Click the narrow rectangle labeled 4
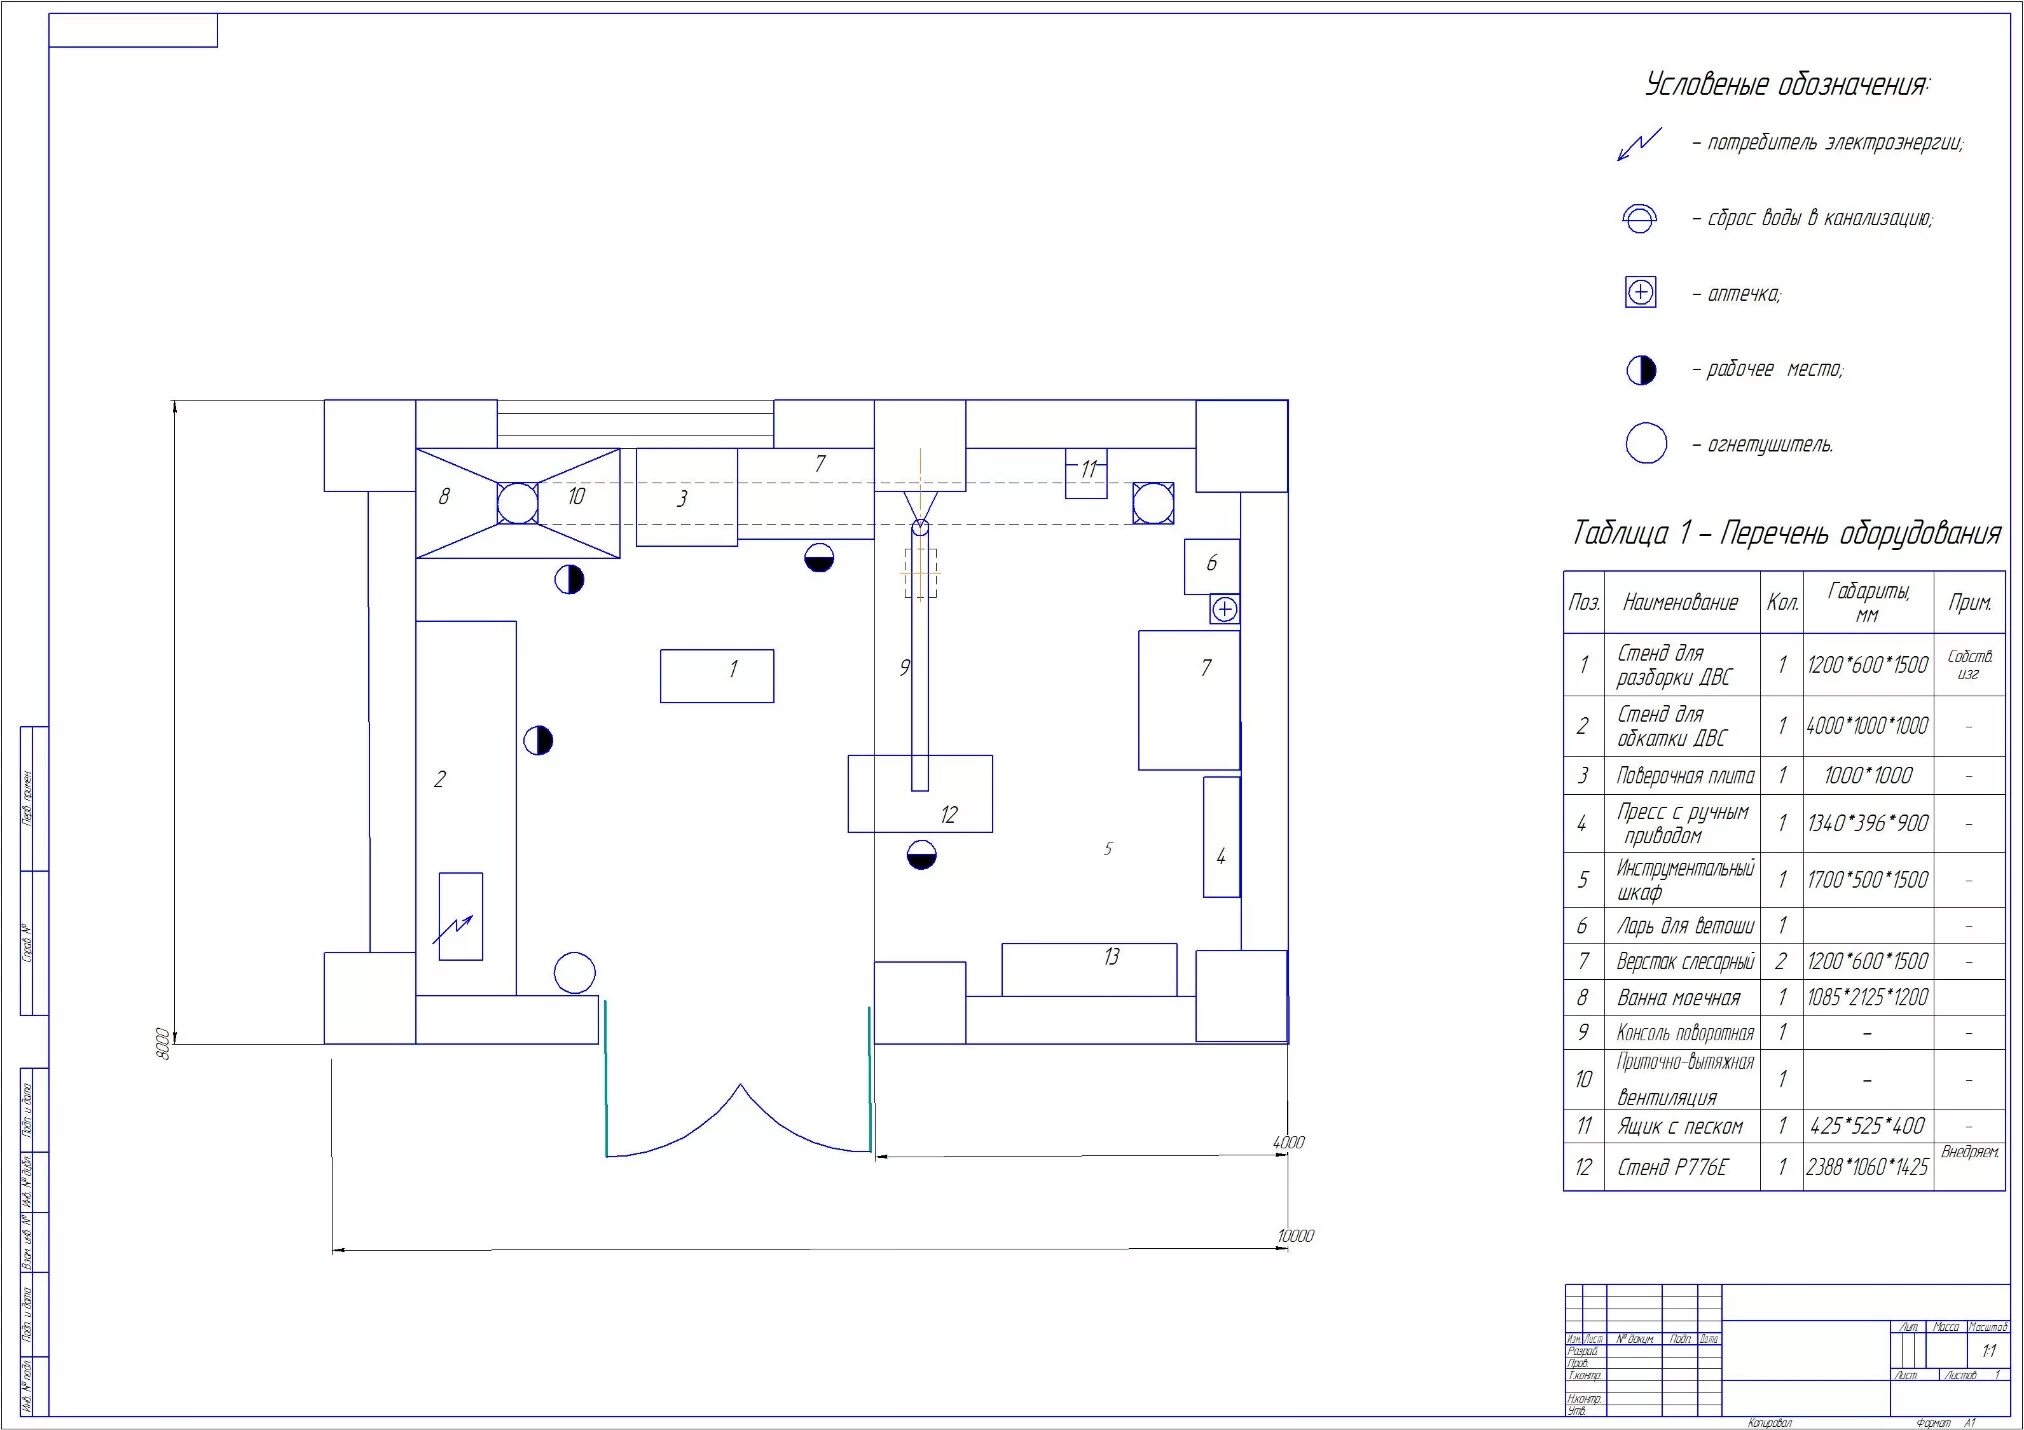 (x=1221, y=837)
